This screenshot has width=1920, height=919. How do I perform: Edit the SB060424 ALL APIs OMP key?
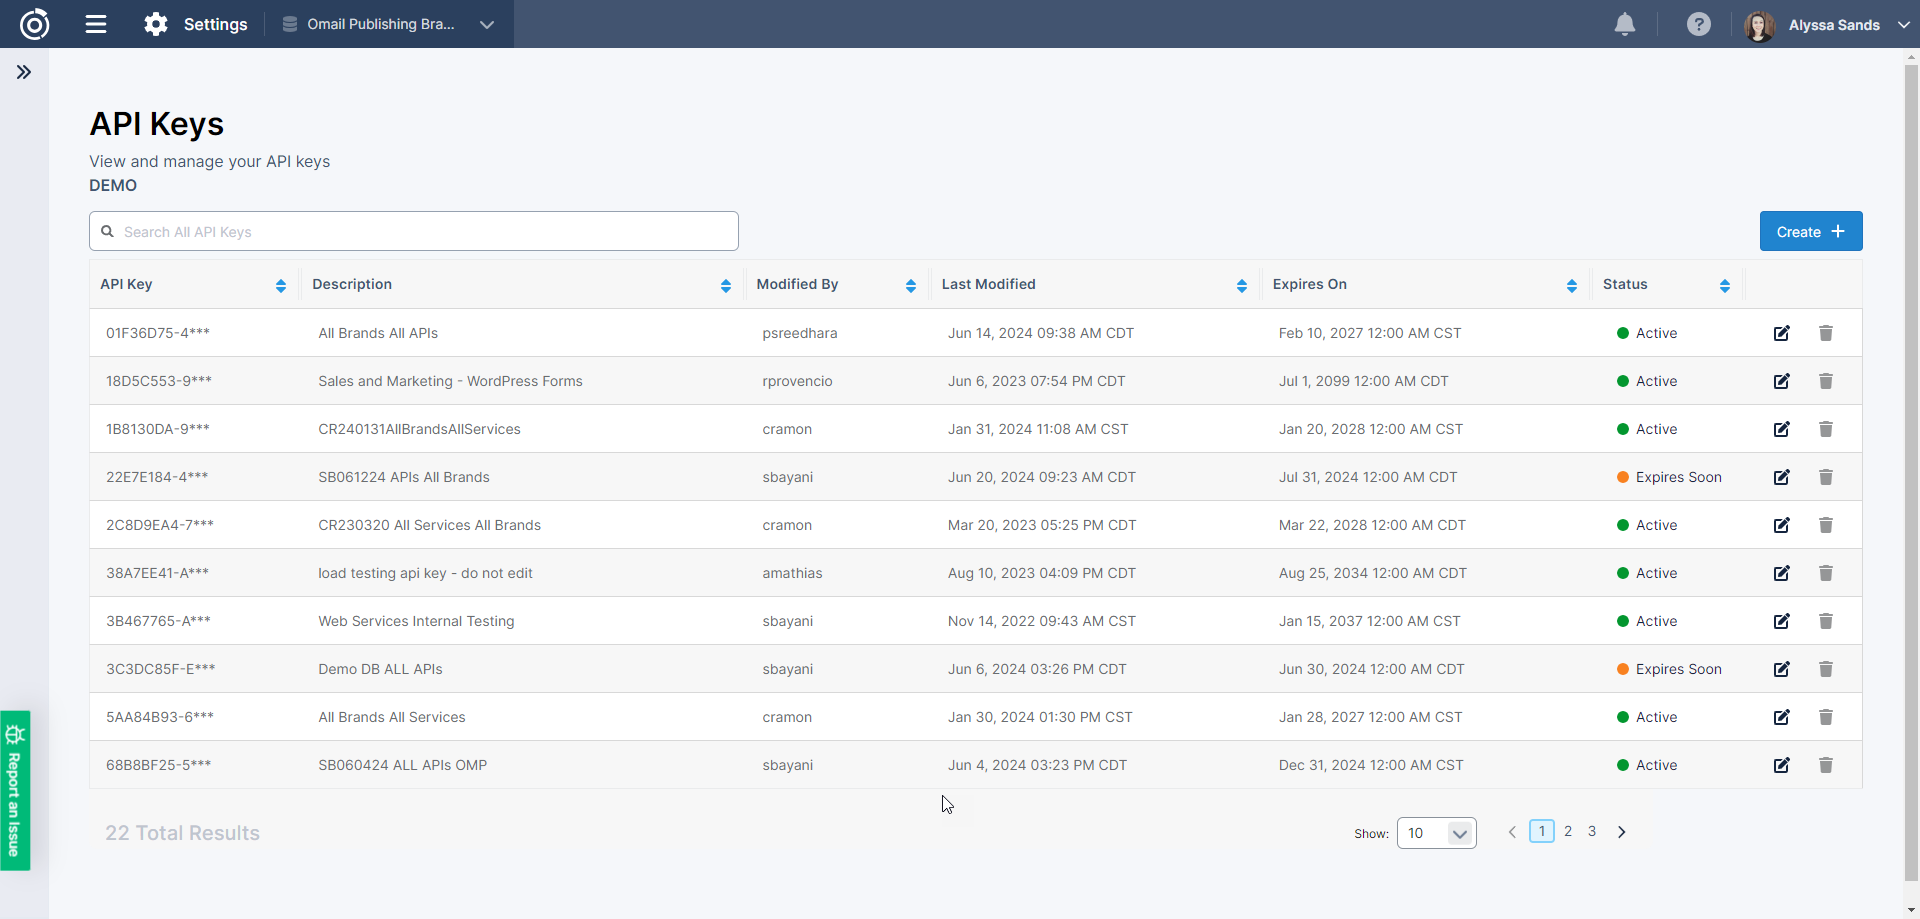pyautogui.click(x=1781, y=765)
